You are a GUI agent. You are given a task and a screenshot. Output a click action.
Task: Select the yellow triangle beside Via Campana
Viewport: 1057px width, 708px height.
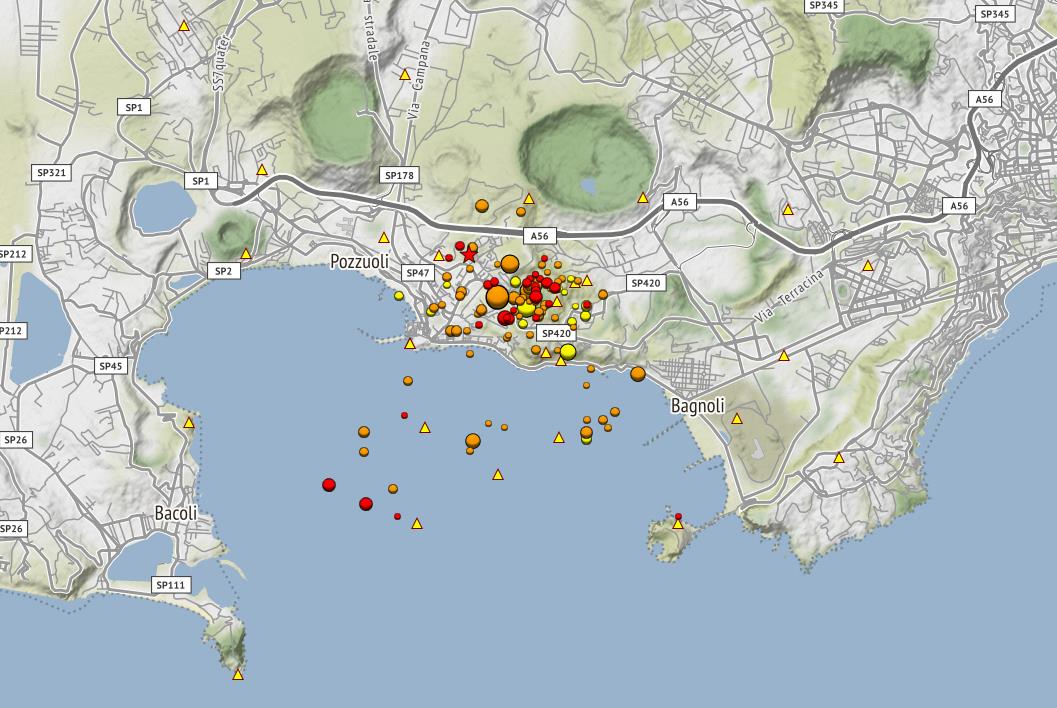[x=405, y=74]
